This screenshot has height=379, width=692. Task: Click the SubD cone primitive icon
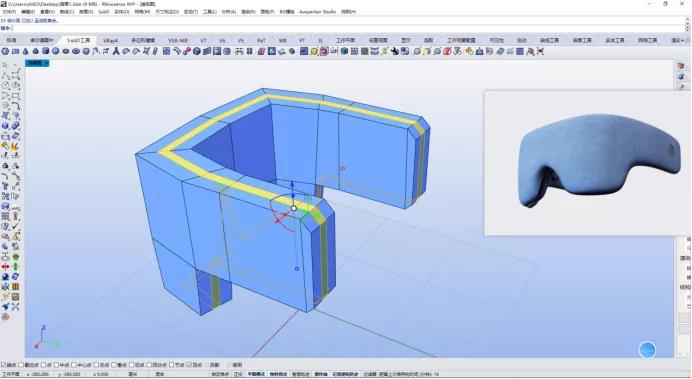(x=25, y=51)
